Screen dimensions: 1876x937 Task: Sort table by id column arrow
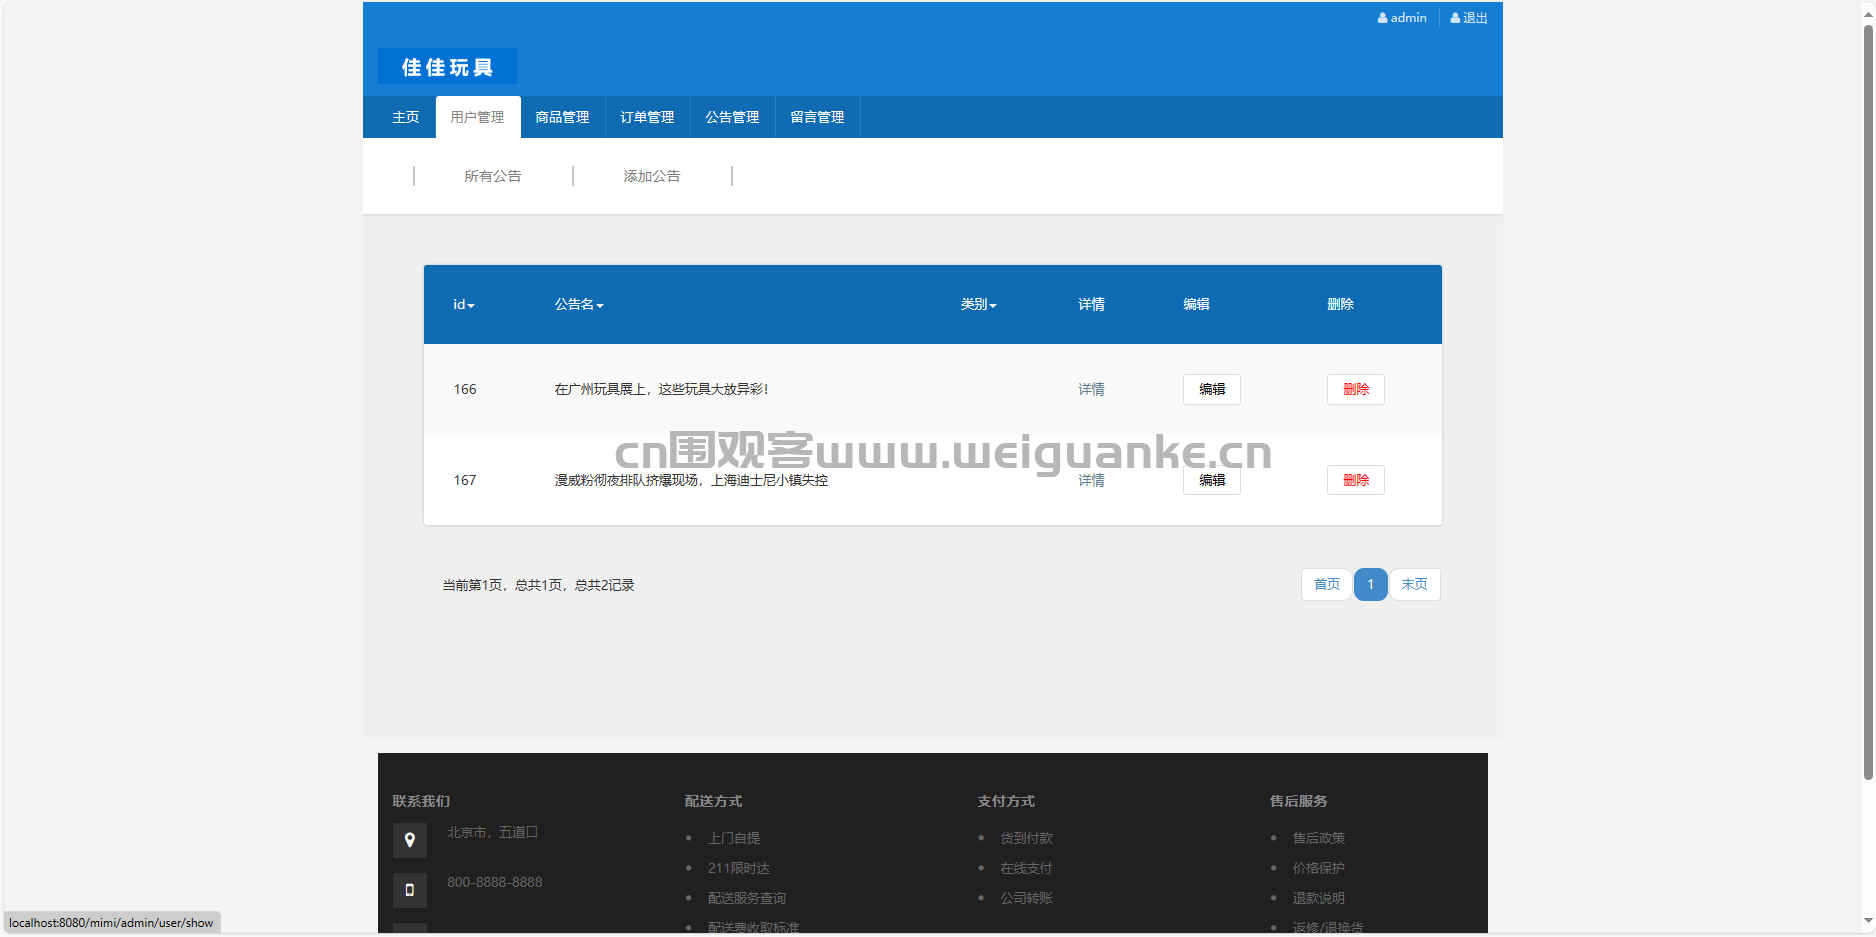pyautogui.click(x=471, y=305)
